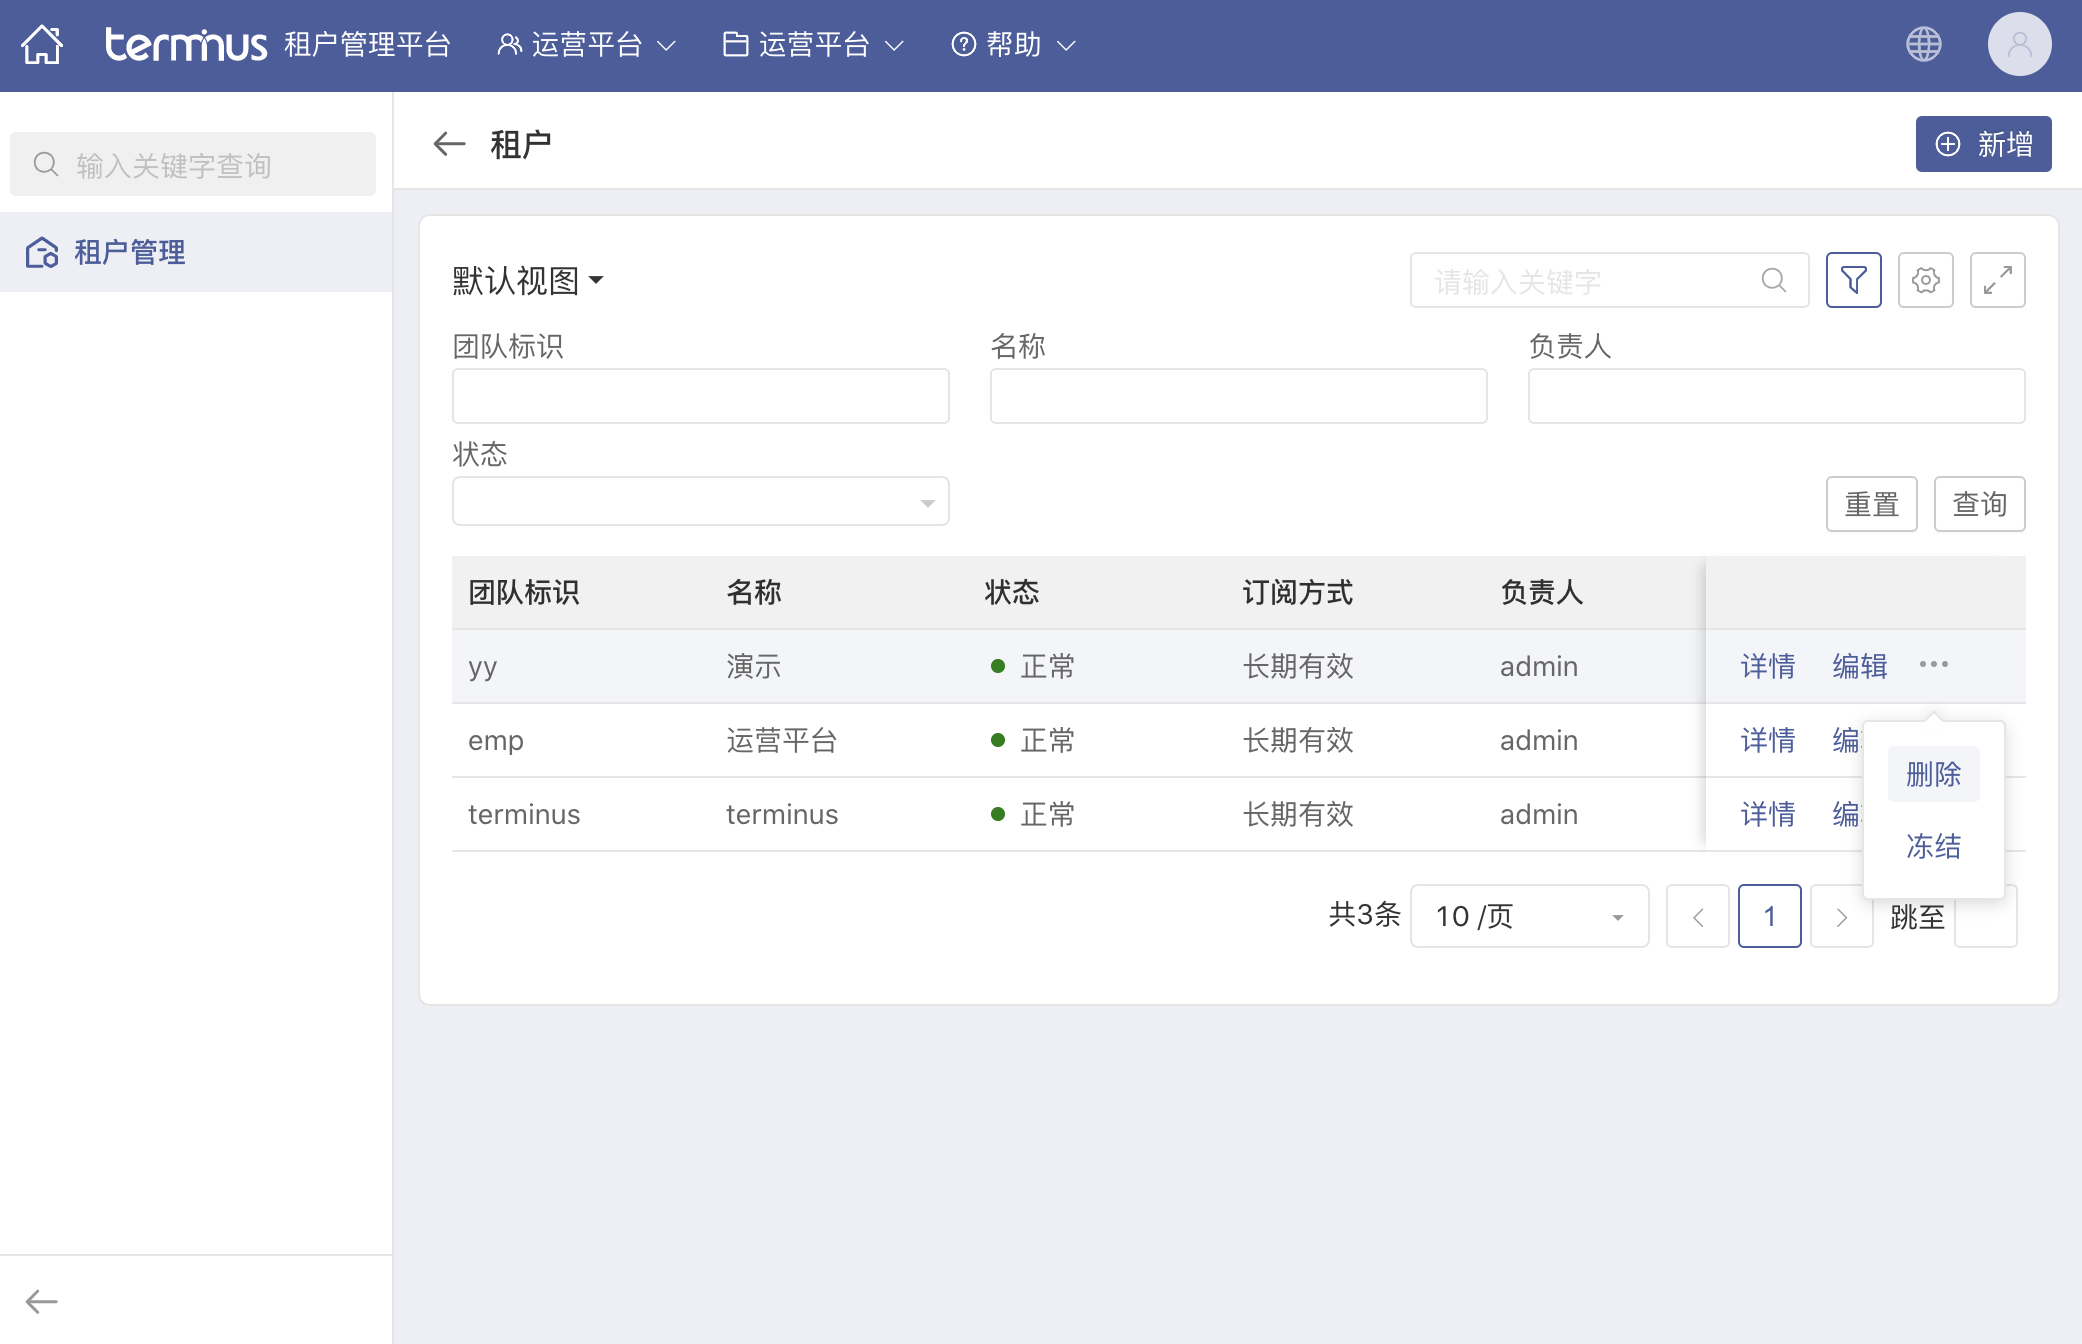Viewport: 2082px width, 1344px height.
Task: Click 名称 column header
Action: pyautogui.click(x=754, y=592)
